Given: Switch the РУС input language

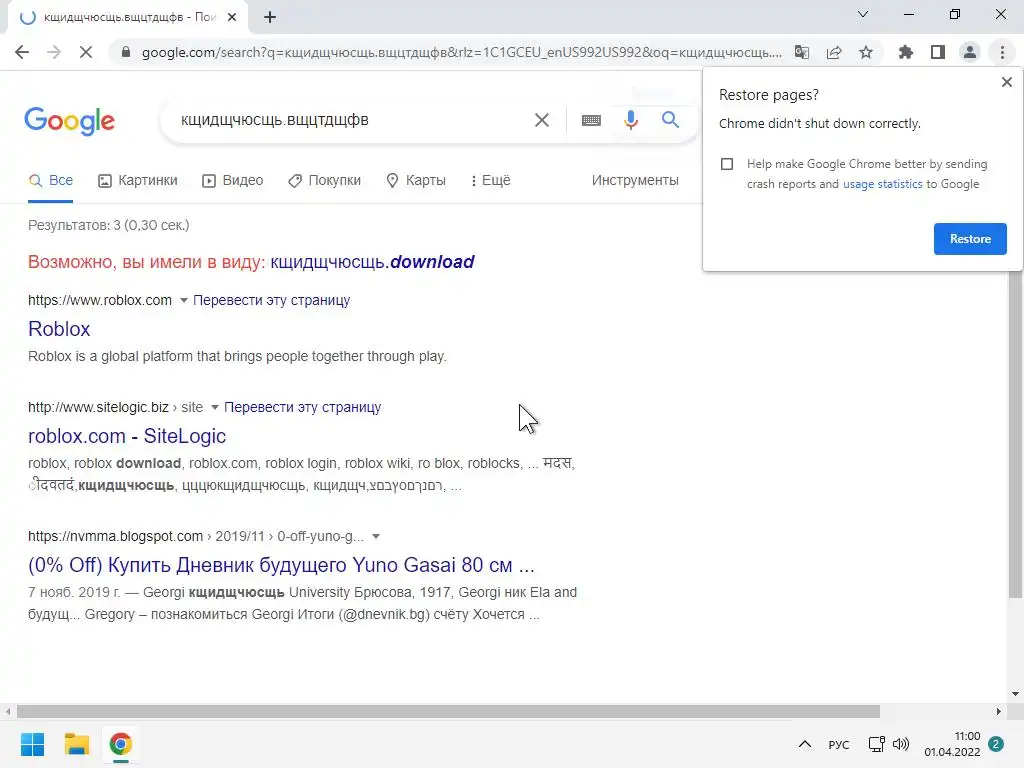Looking at the screenshot, I should (x=839, y=744).
